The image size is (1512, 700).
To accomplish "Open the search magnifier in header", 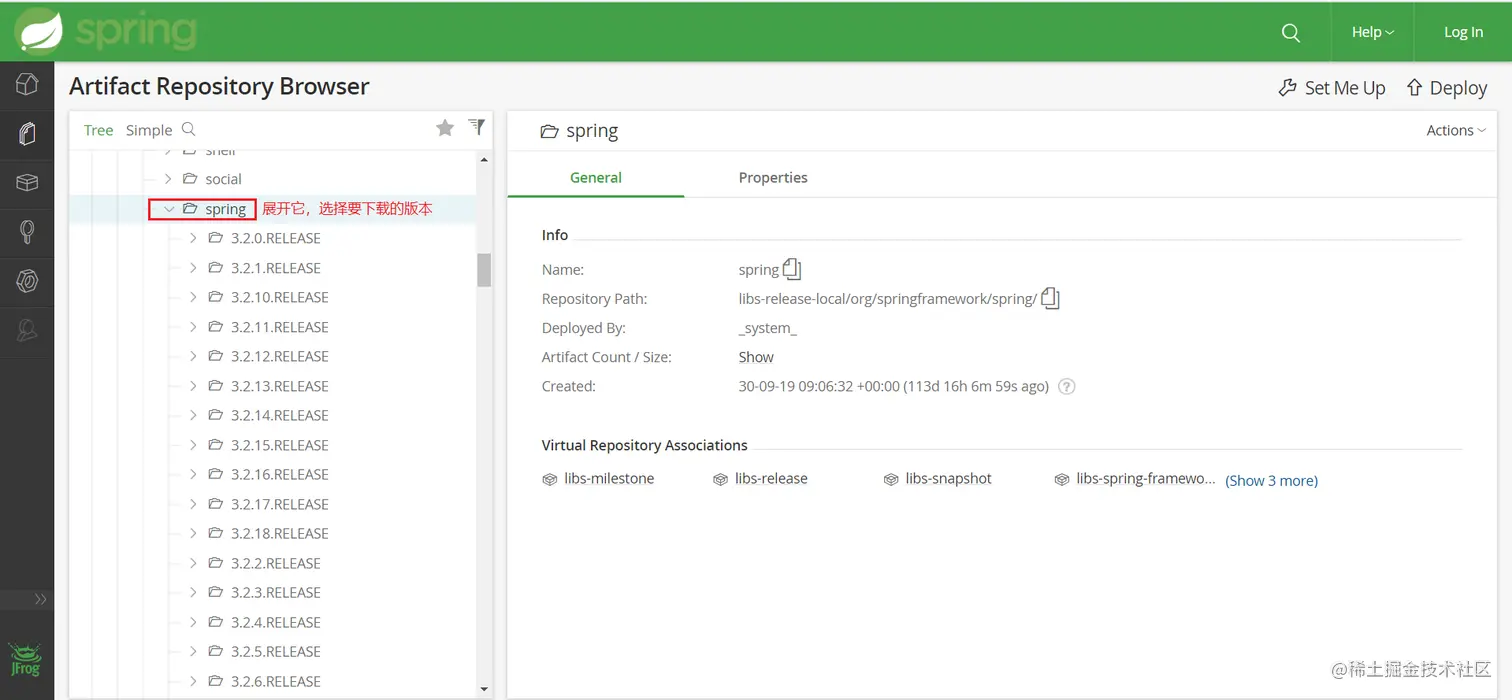I will (1291, 33).
